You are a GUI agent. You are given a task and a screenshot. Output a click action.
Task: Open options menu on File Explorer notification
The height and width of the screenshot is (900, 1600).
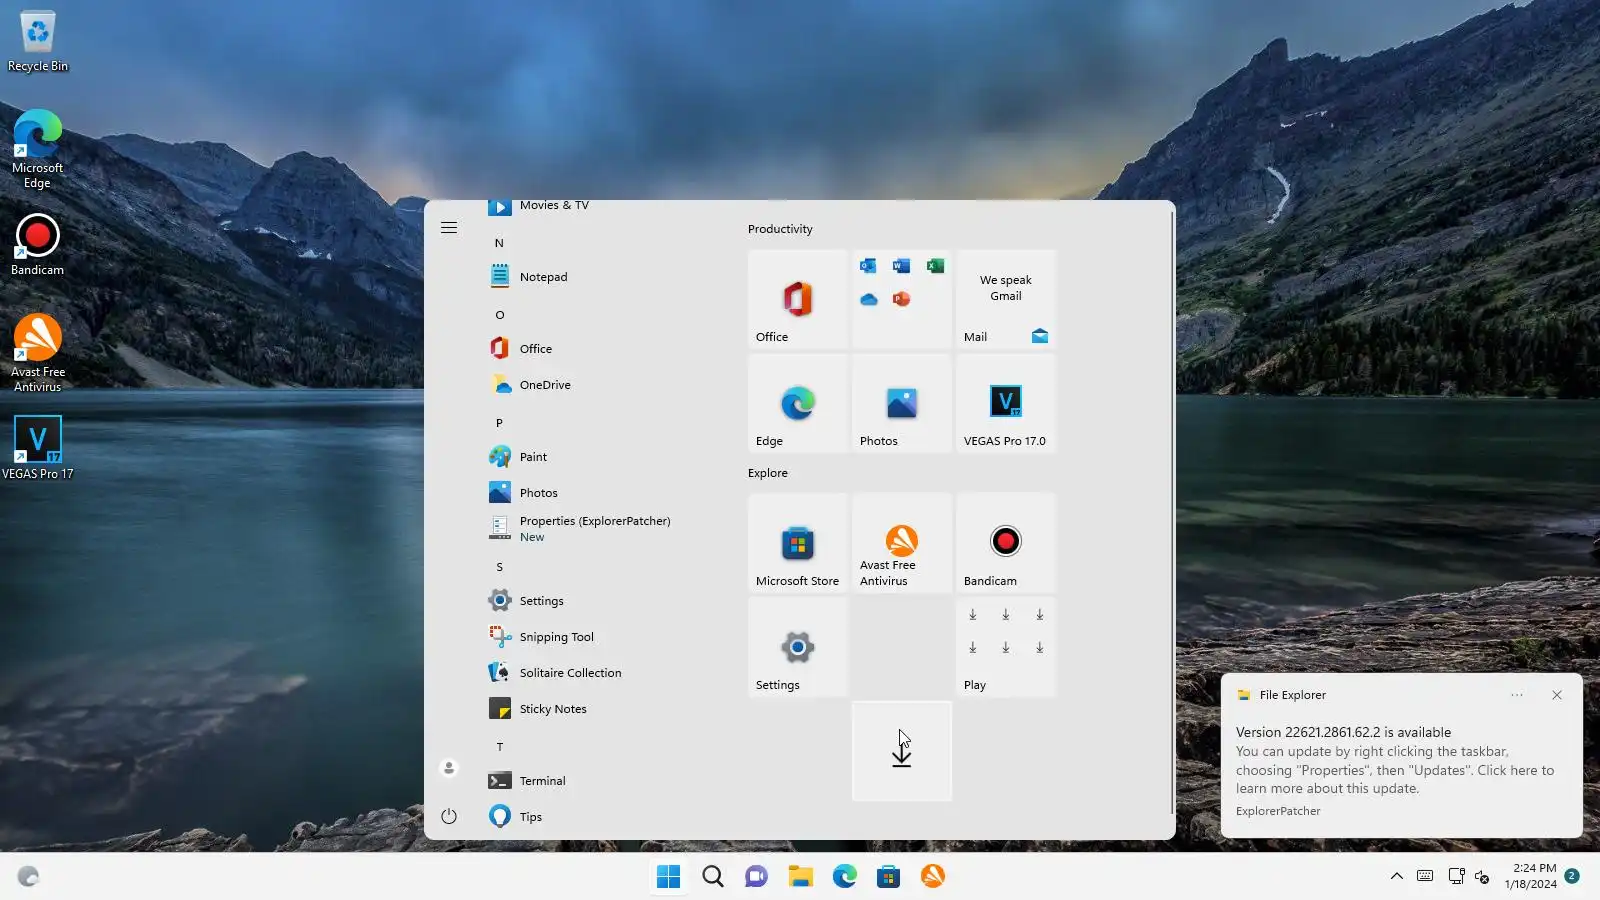pos(1517,695)
